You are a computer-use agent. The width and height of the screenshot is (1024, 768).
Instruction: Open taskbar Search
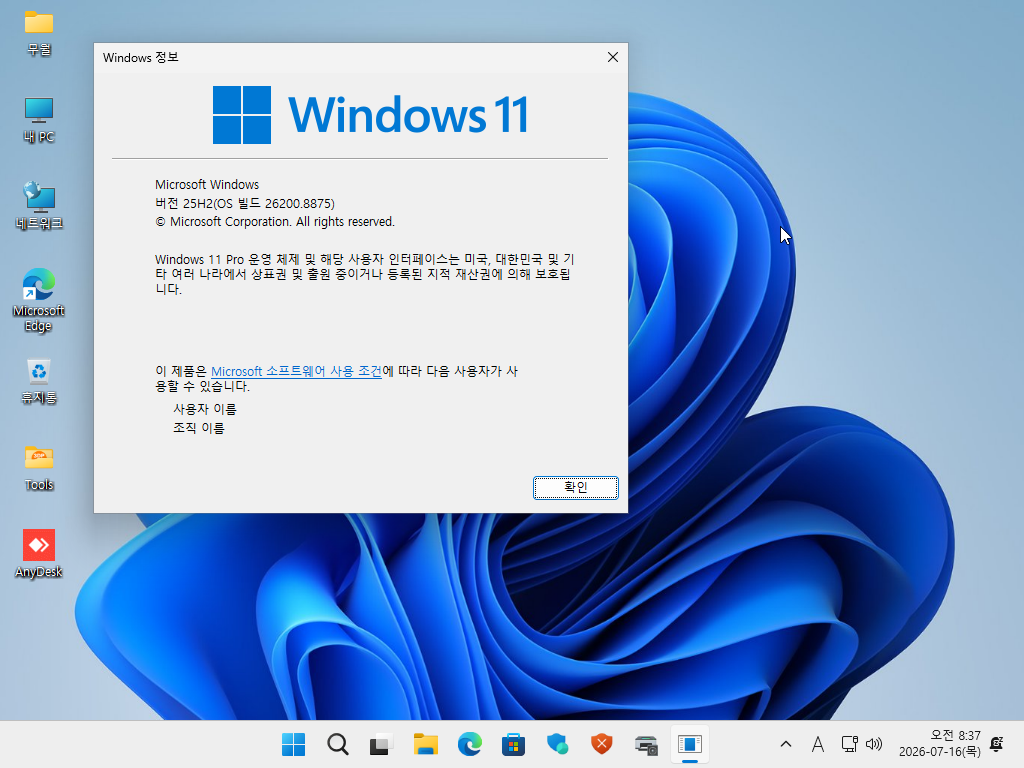pos(338,744)
